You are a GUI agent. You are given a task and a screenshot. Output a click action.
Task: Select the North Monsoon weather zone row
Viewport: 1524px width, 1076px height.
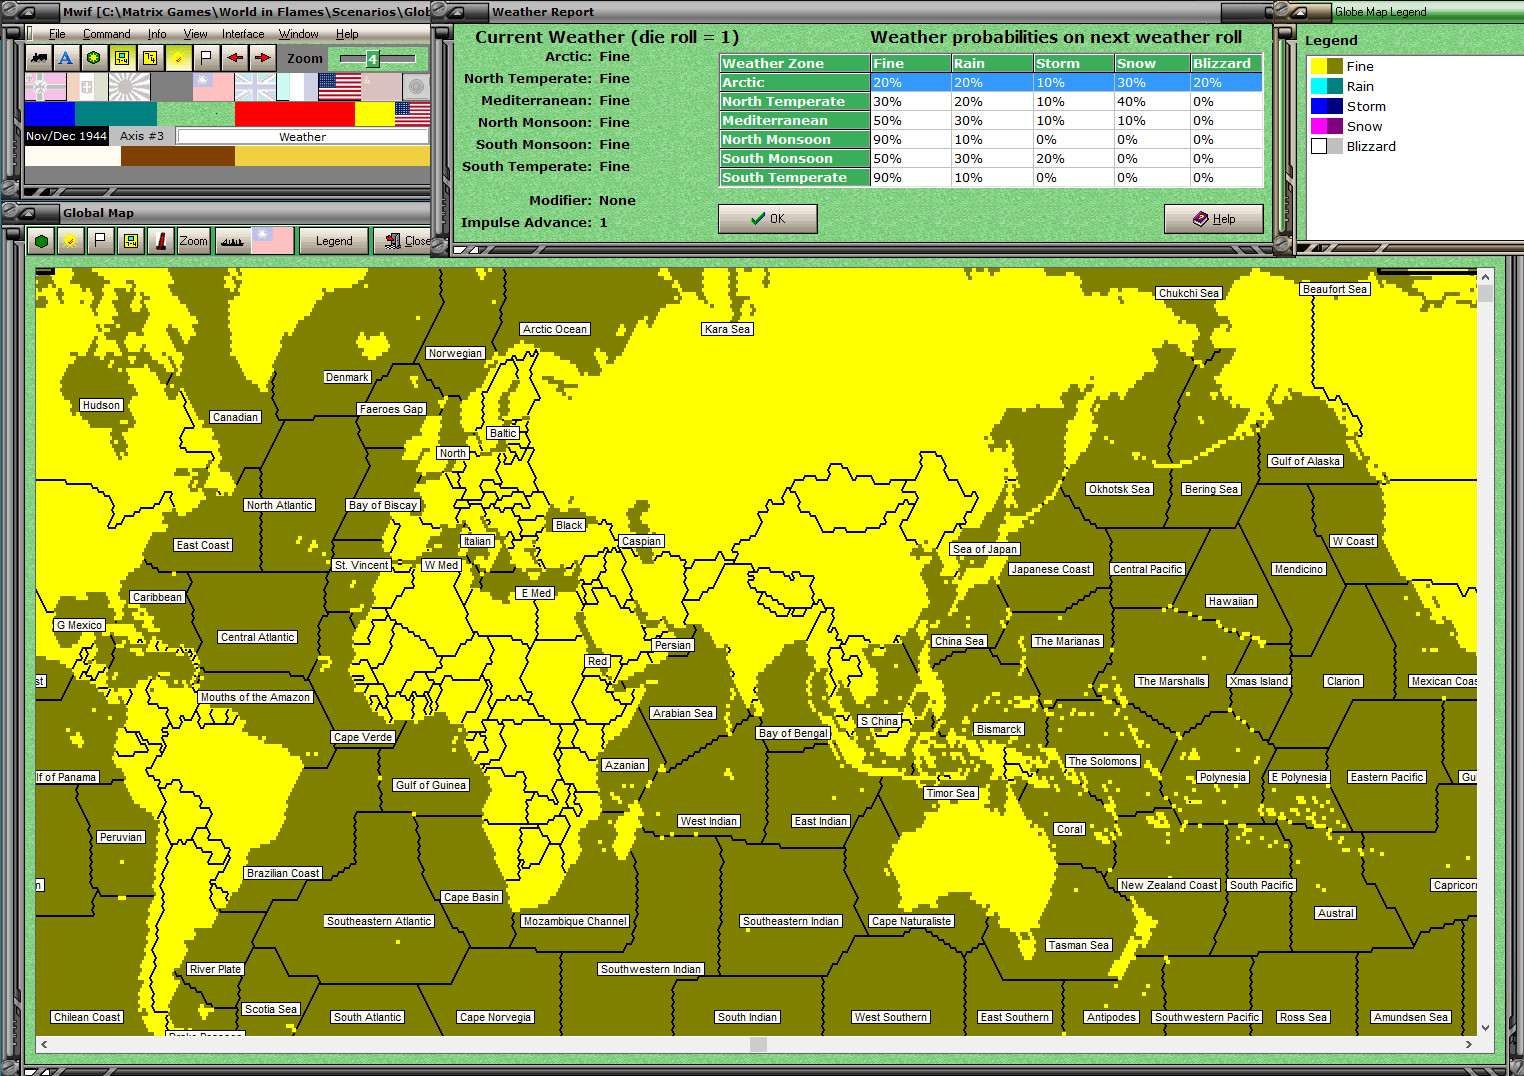(x=991, y=140)
